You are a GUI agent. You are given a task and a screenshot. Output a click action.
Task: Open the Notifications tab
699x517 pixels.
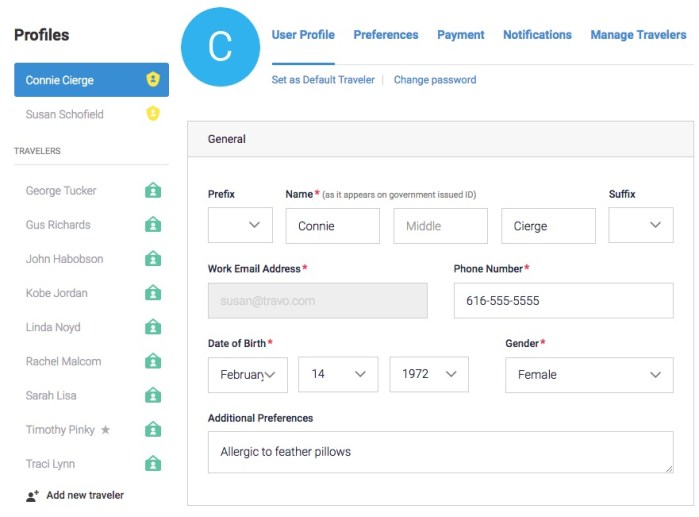tap(537, 35)
